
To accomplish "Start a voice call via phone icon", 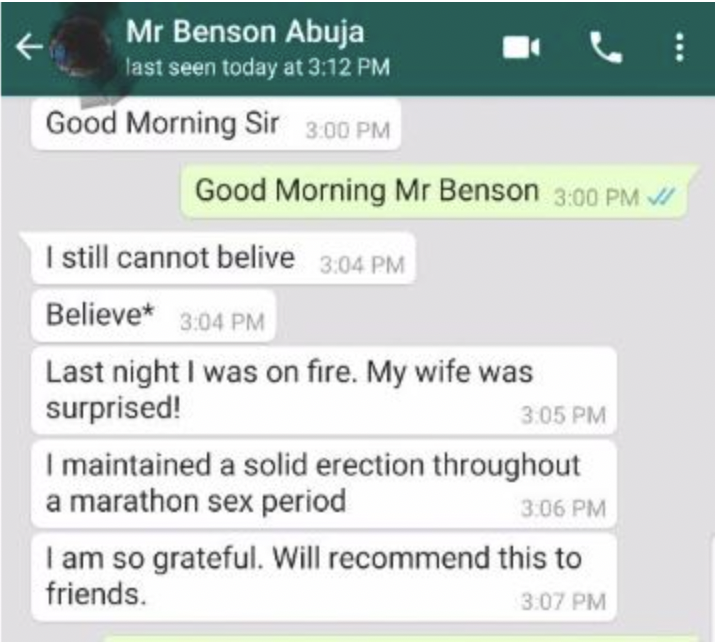I will 605,47.
